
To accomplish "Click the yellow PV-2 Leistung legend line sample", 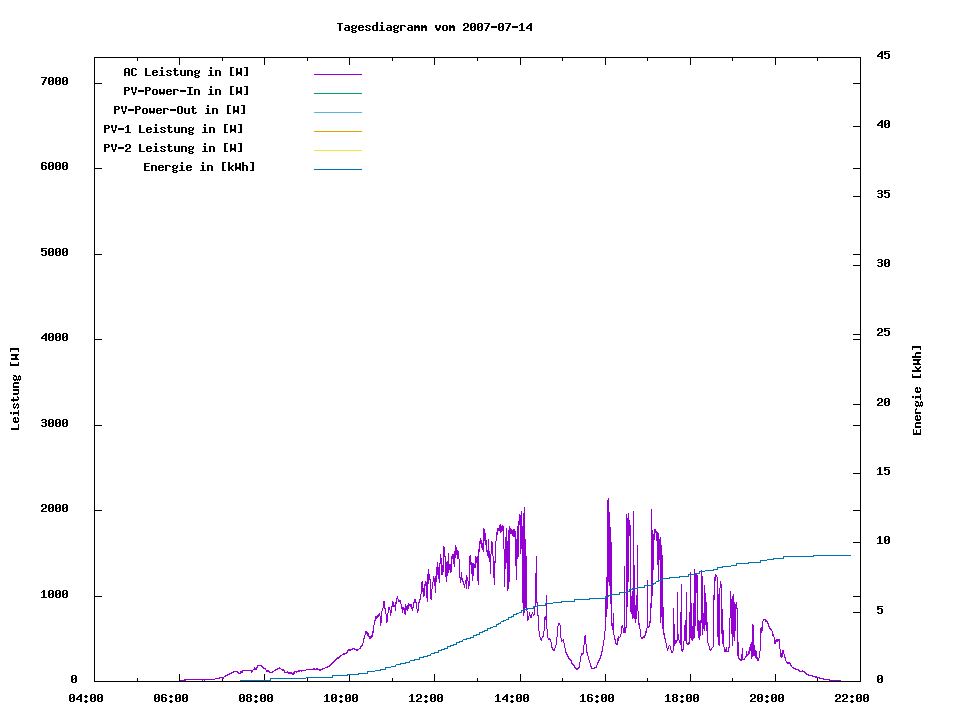I will [x=337, y=150].
